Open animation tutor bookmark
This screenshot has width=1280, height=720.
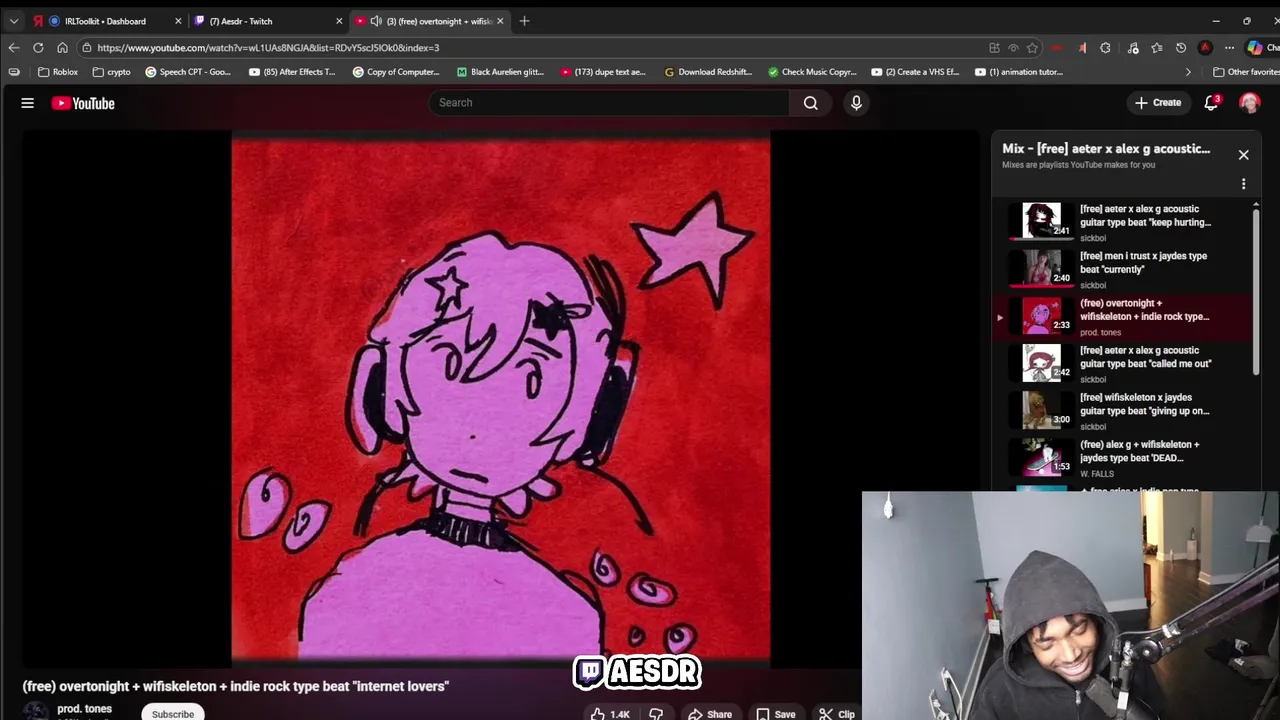pyautogui.click(x=1019, y=72)
